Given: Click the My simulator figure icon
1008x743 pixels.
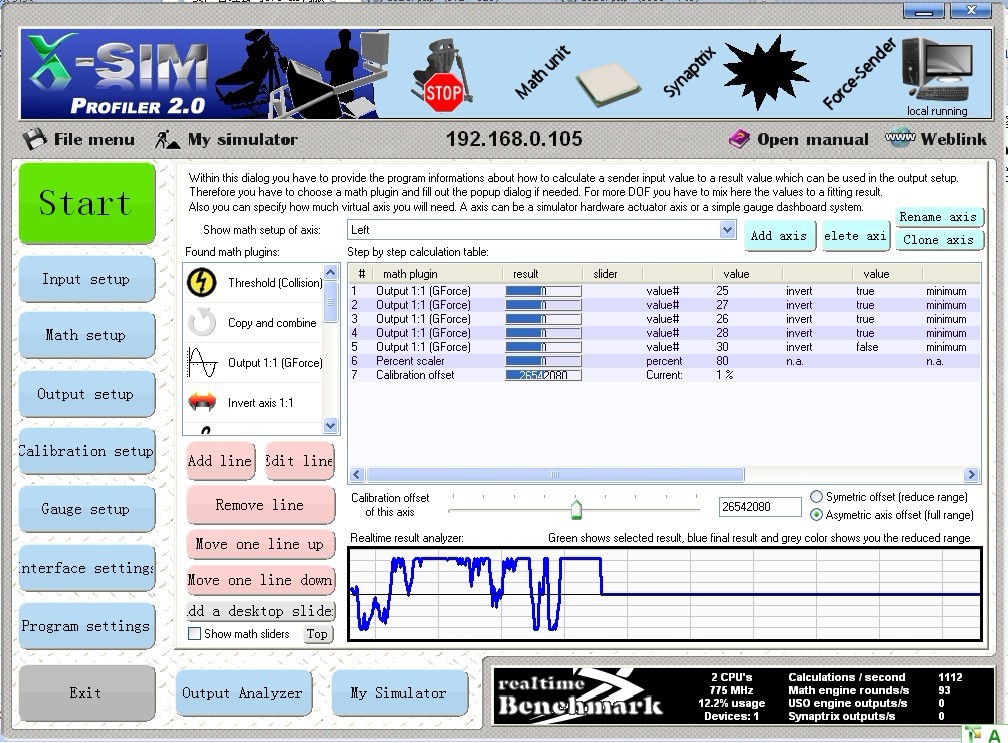Looking at the screenshot, I should pyautogui.click(x=167, y=139).
